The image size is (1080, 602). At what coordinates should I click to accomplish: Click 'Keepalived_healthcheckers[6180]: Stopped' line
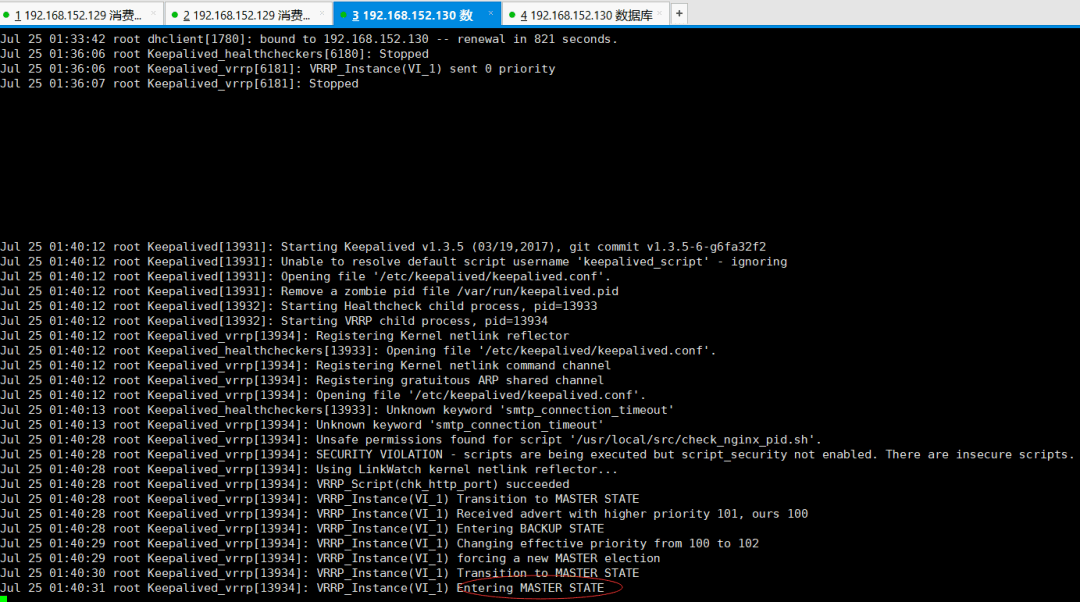click(x=214, y=54)
